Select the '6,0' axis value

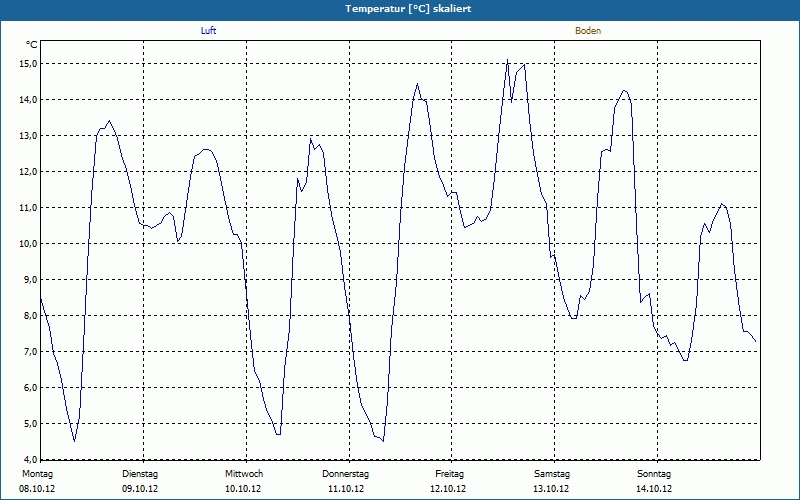[x=30, y=387]
